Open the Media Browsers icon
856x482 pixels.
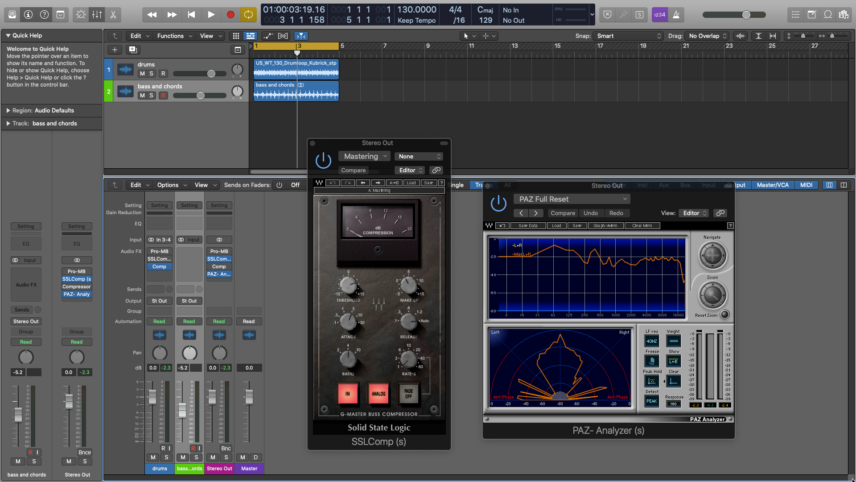pyautogui.click(x=844, y=15)
